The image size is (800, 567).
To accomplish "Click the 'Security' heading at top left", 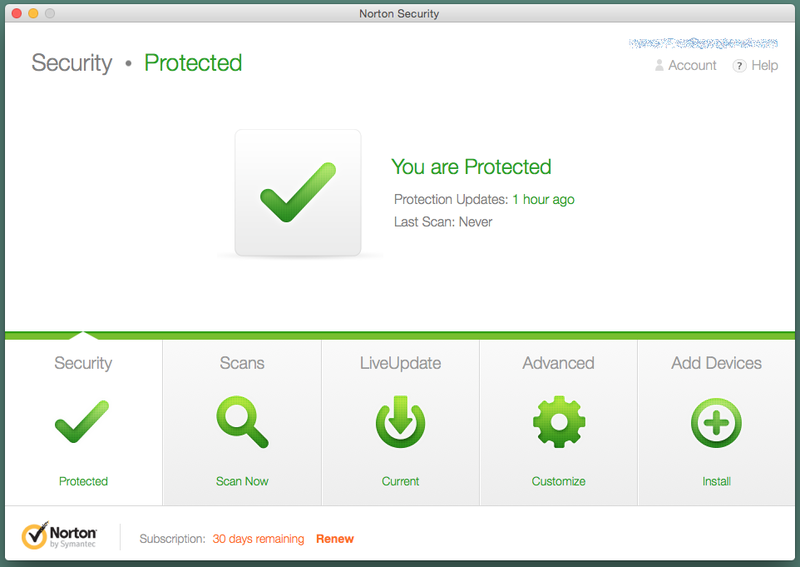I will (x=72, y=63).
